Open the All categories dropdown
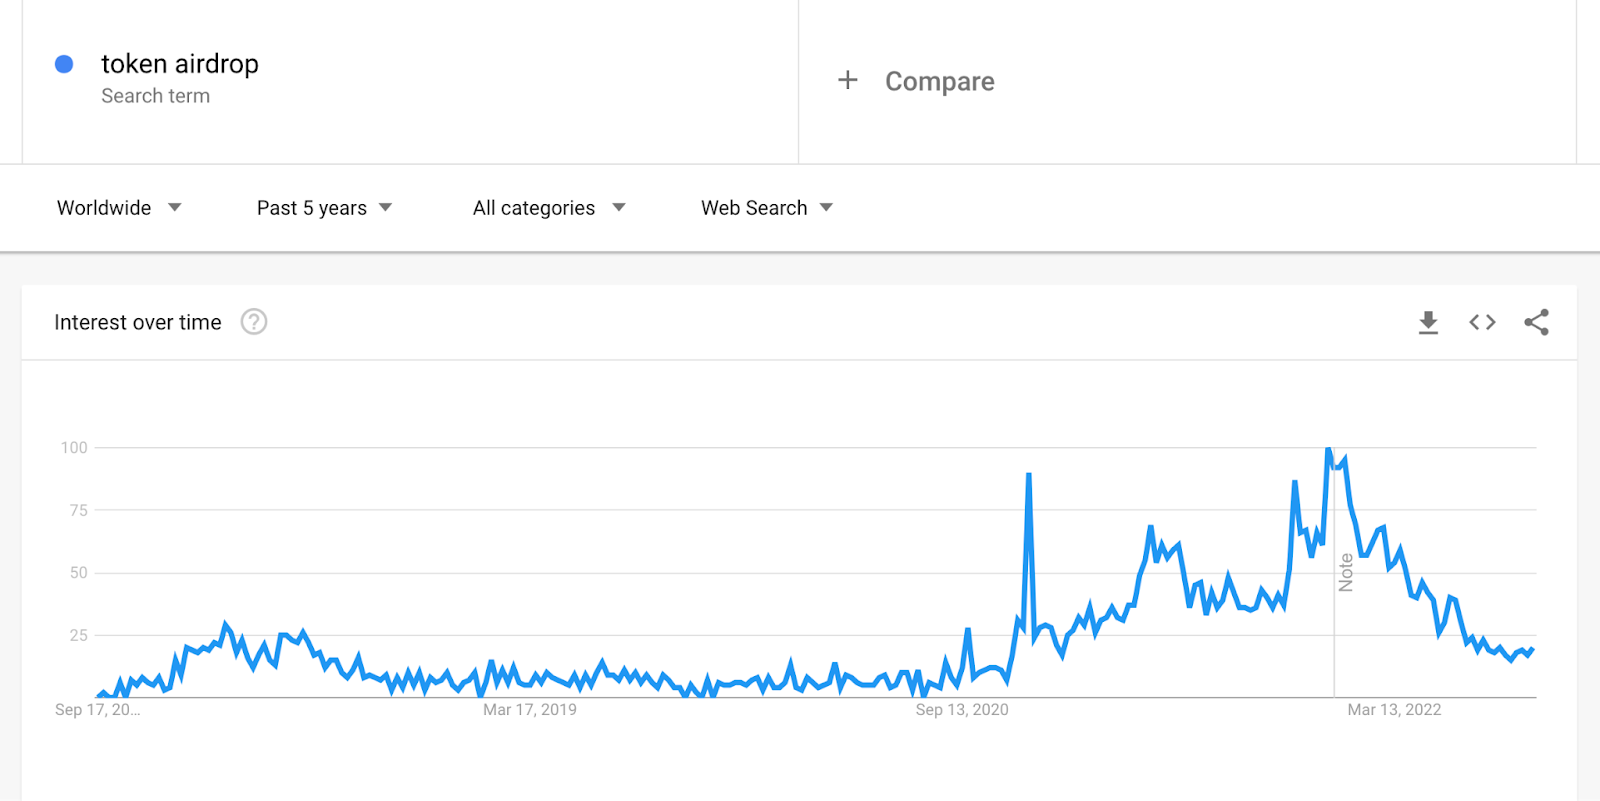The image size is (1600, 801). [549, 208]
